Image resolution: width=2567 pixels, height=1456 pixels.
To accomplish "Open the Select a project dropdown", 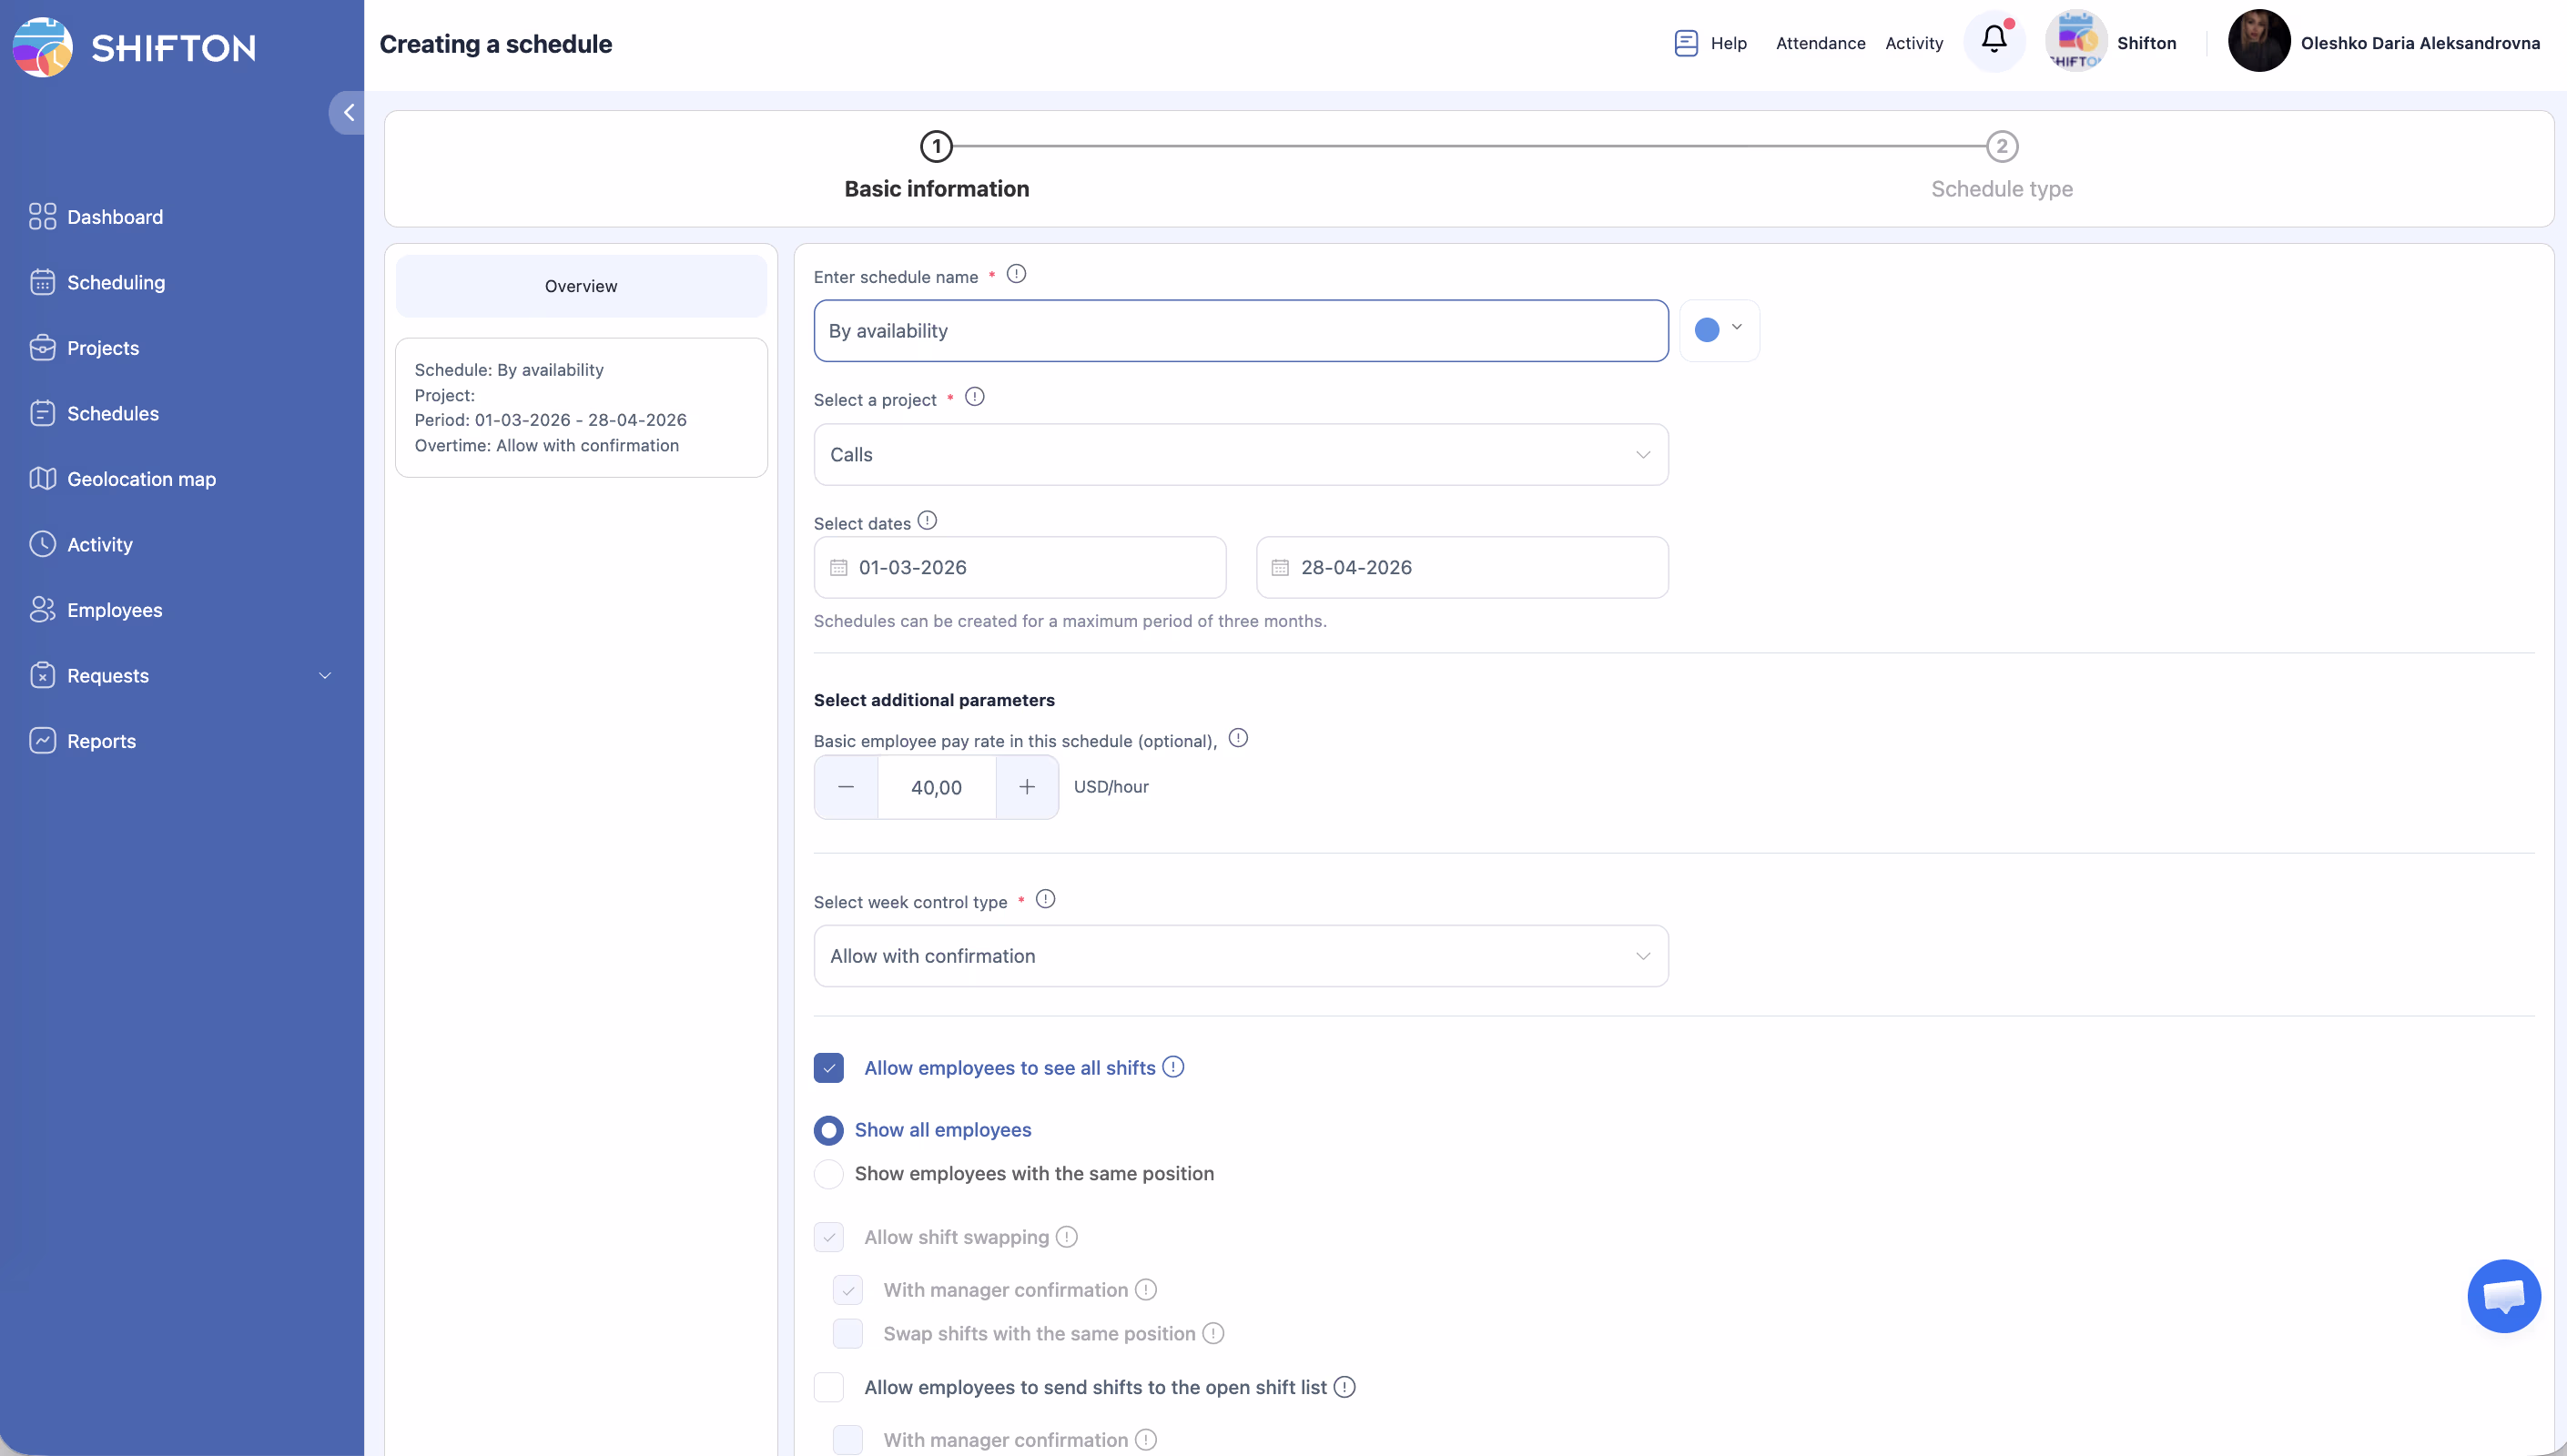I will [1240, 455].
